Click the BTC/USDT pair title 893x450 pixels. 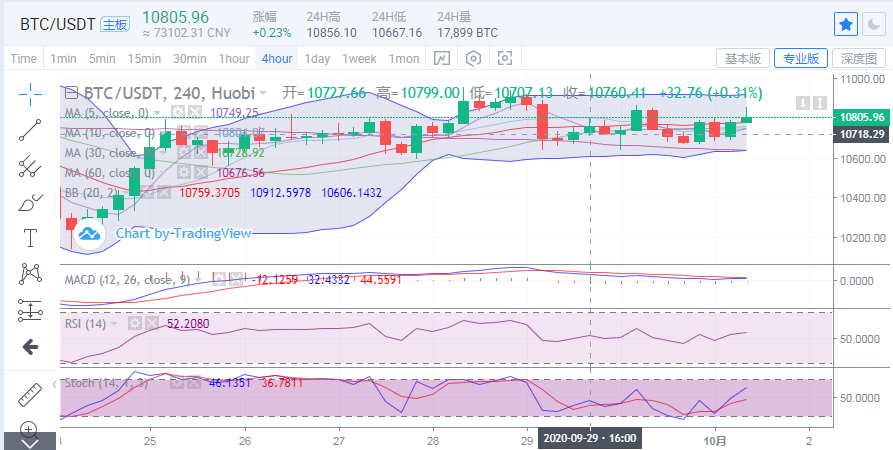(x=59, y=24)
